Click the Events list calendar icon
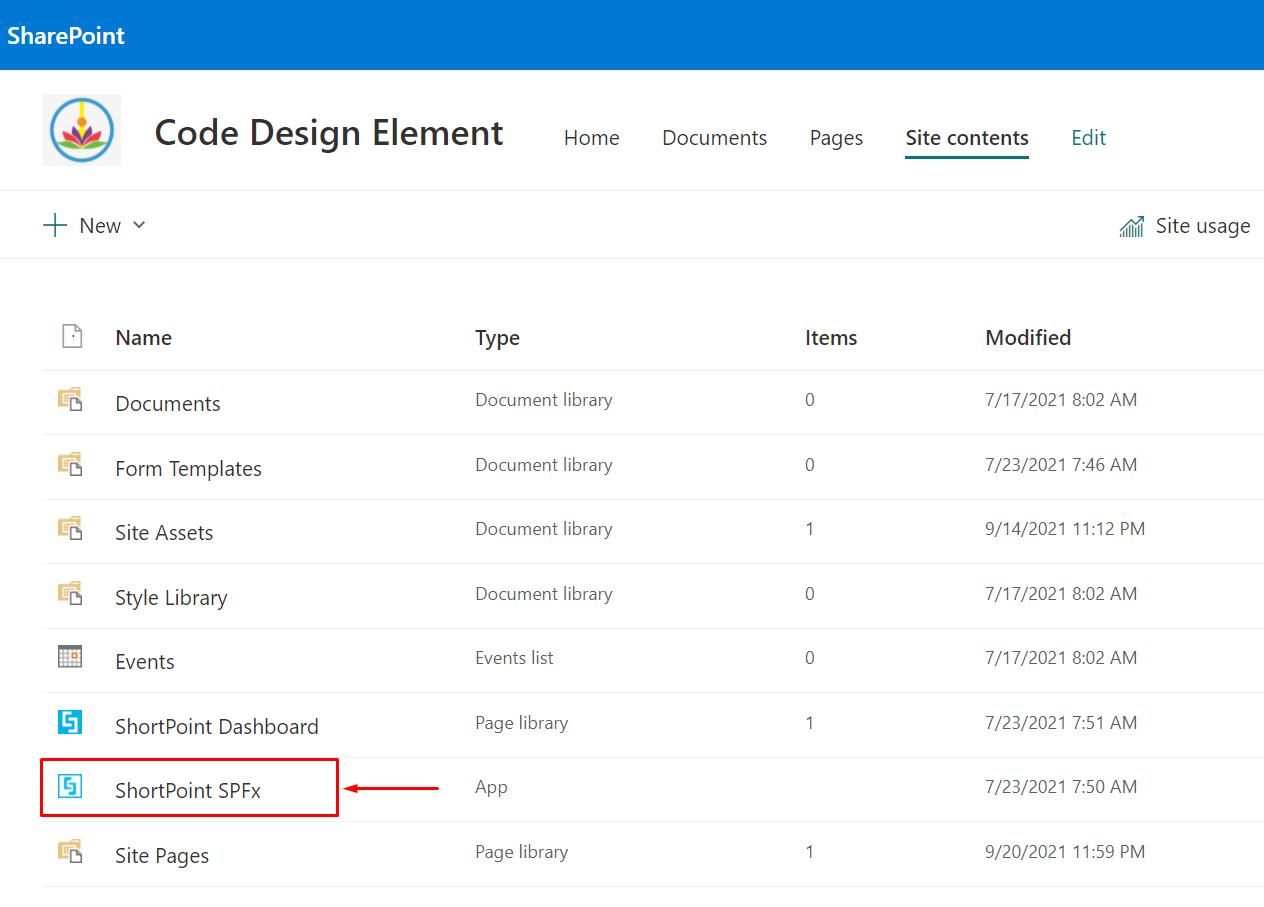This screenshot has height=907, width=1264. click(69, 657)
